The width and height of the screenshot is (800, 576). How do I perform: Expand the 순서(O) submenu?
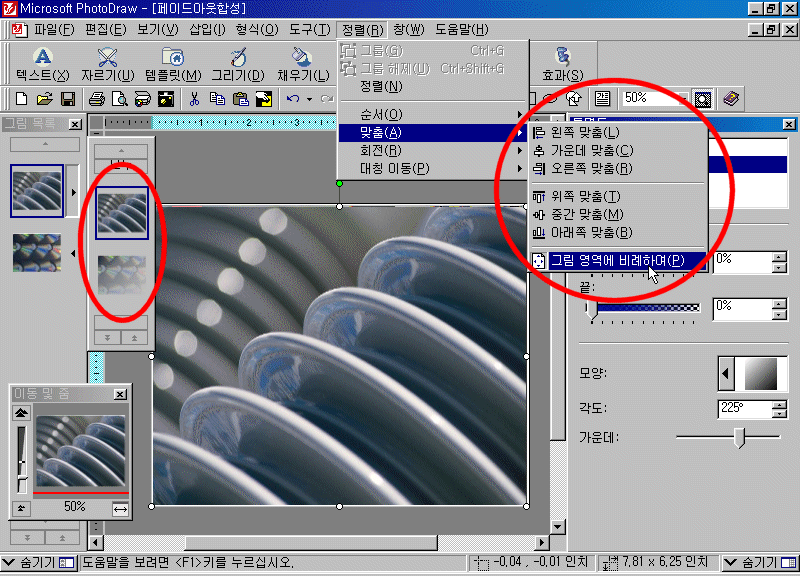click(433, 114)
